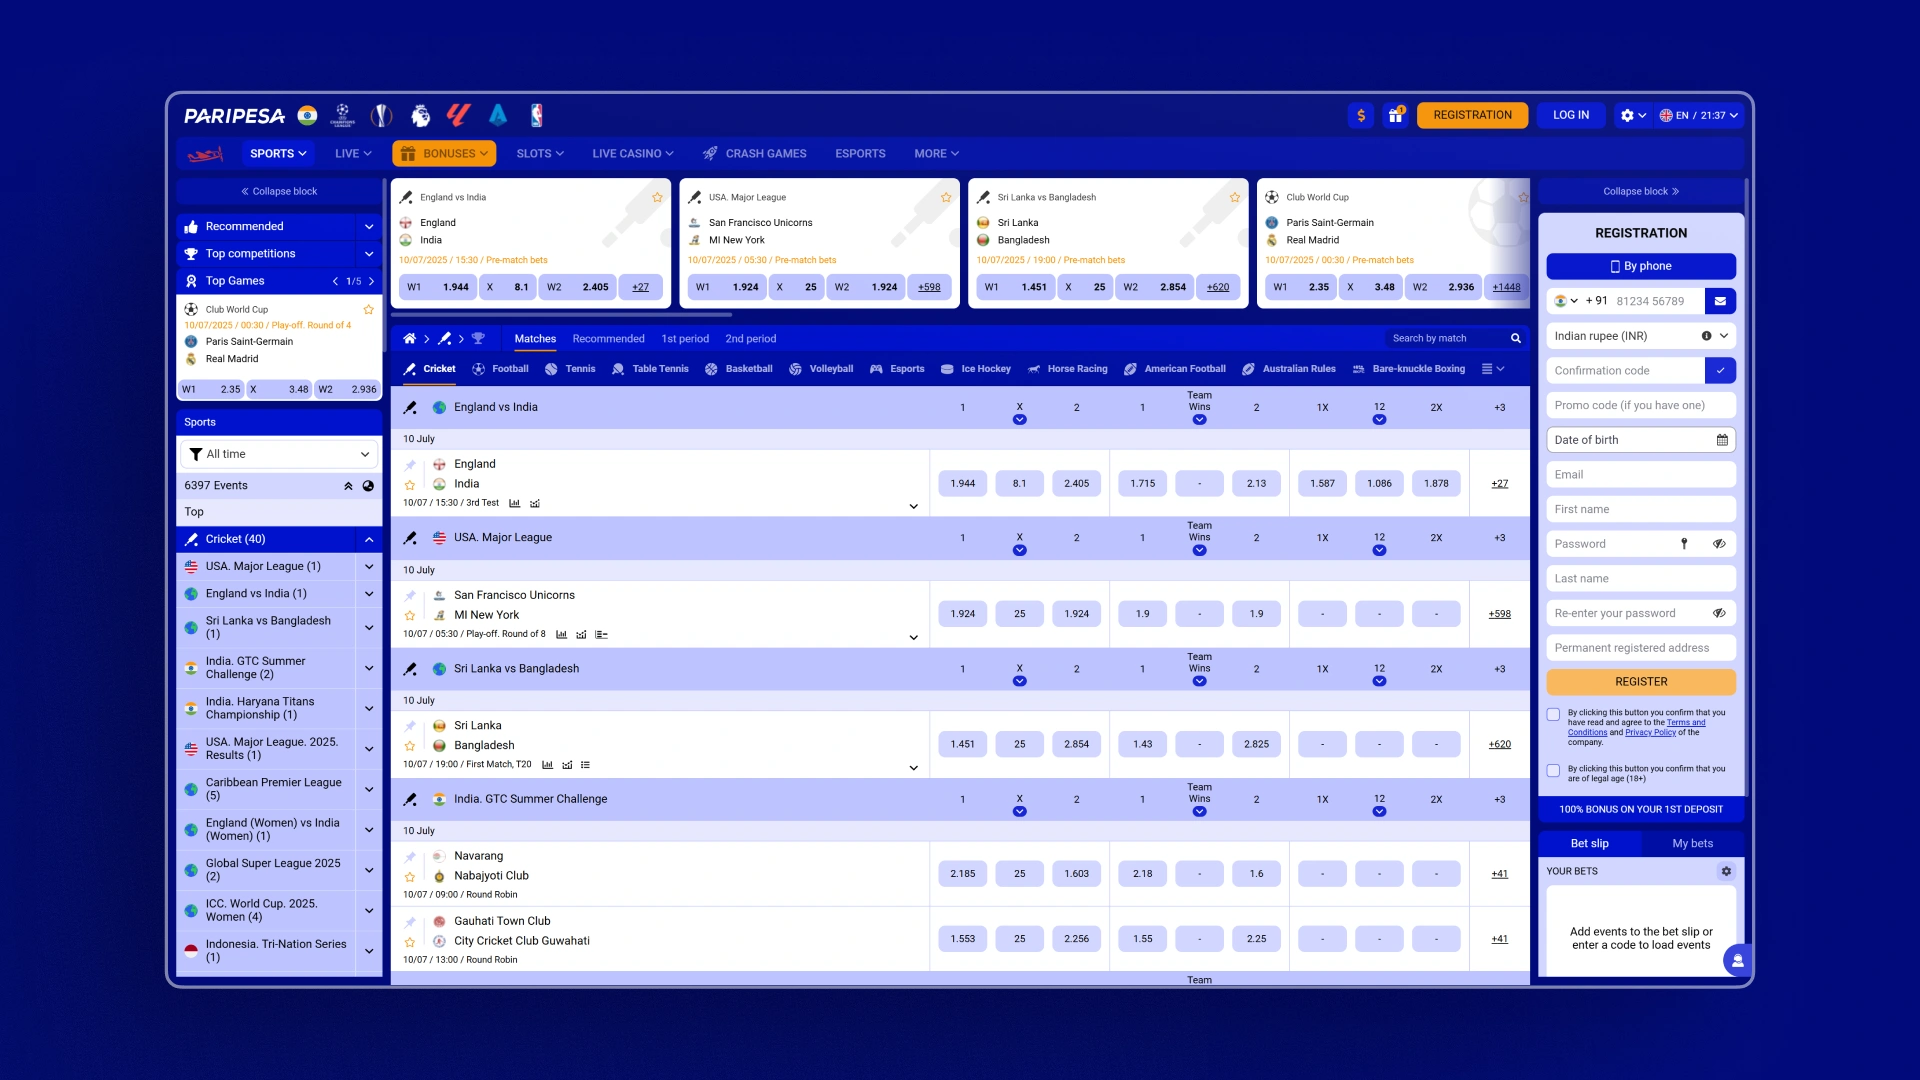Click the orange REGISTRATION button

[1472, 115]
